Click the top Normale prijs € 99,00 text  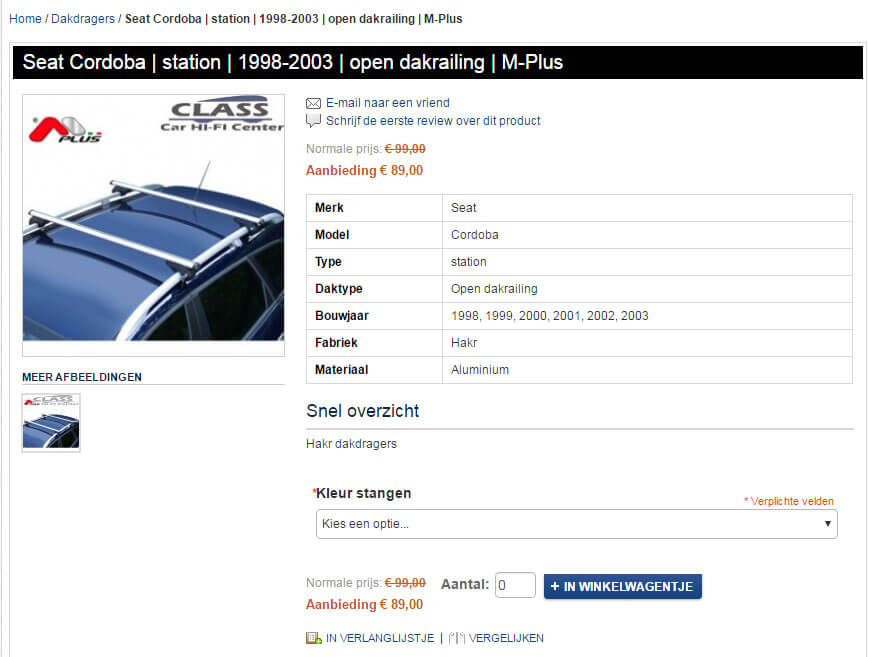[x=366, y=149]
